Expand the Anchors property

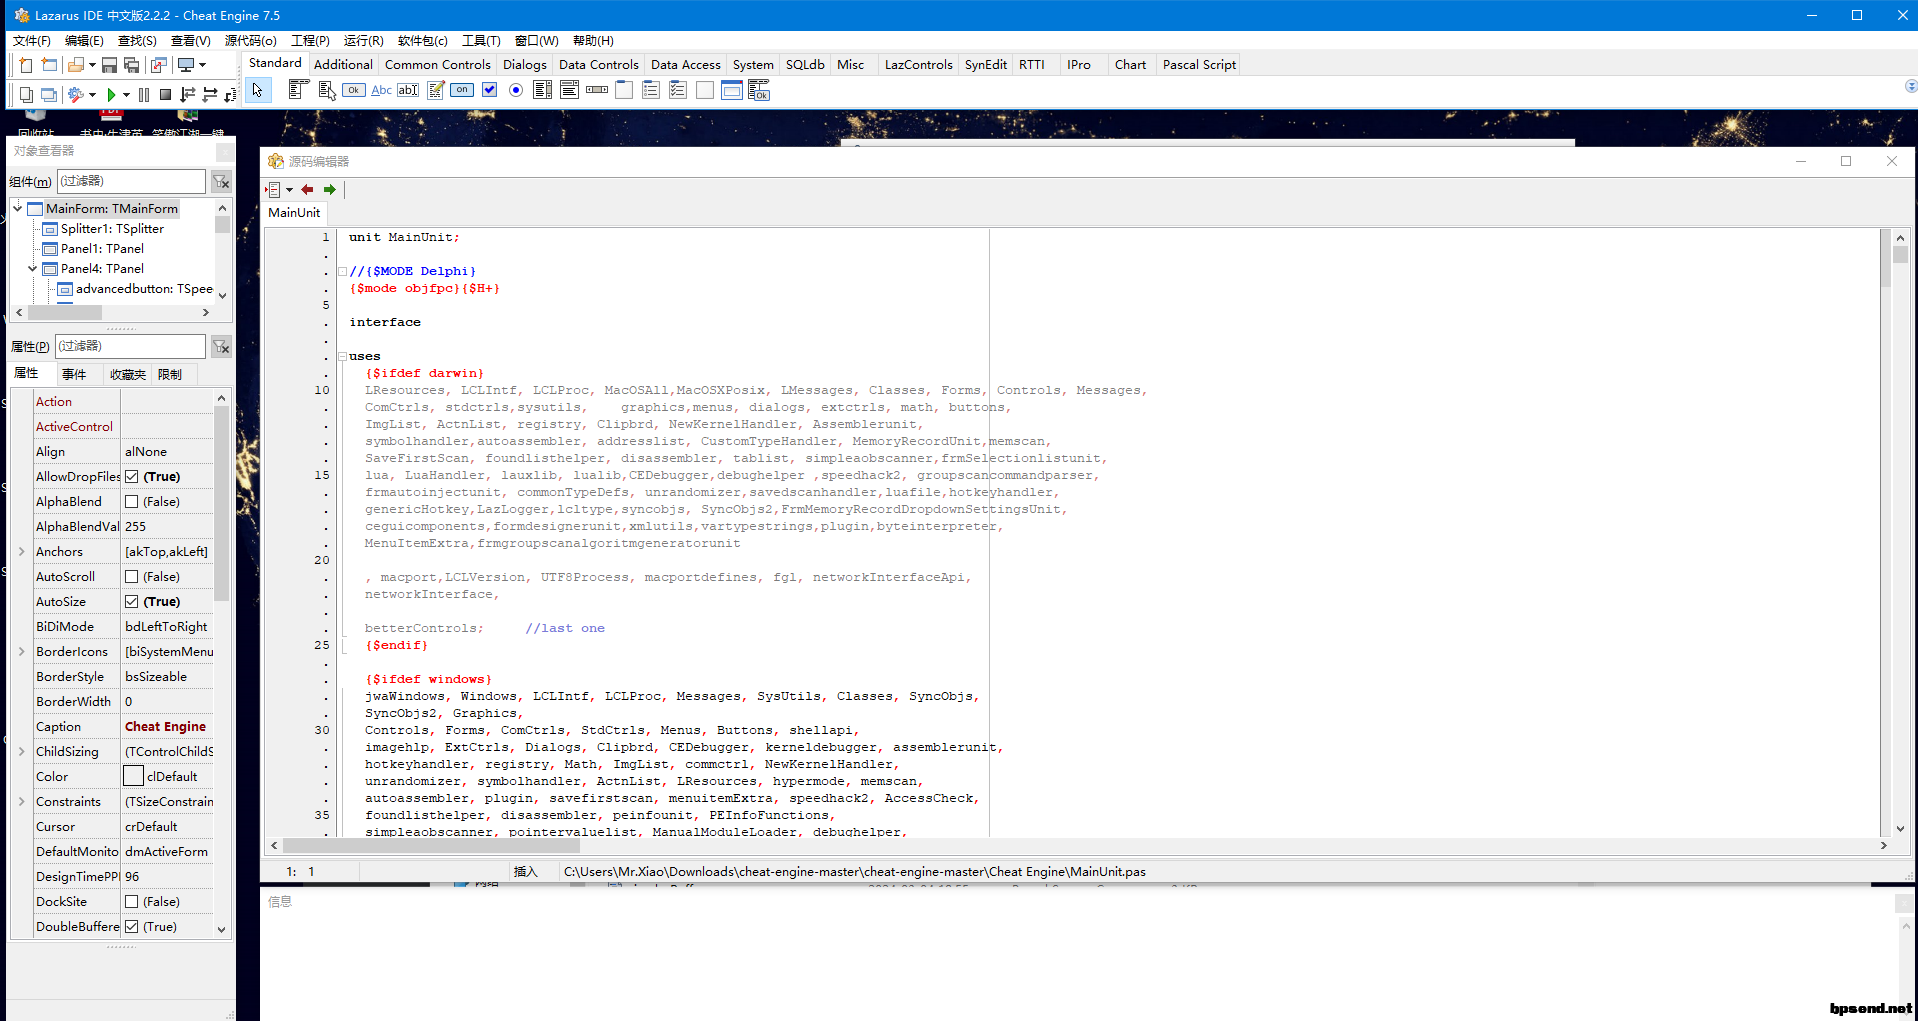point(21,551)
